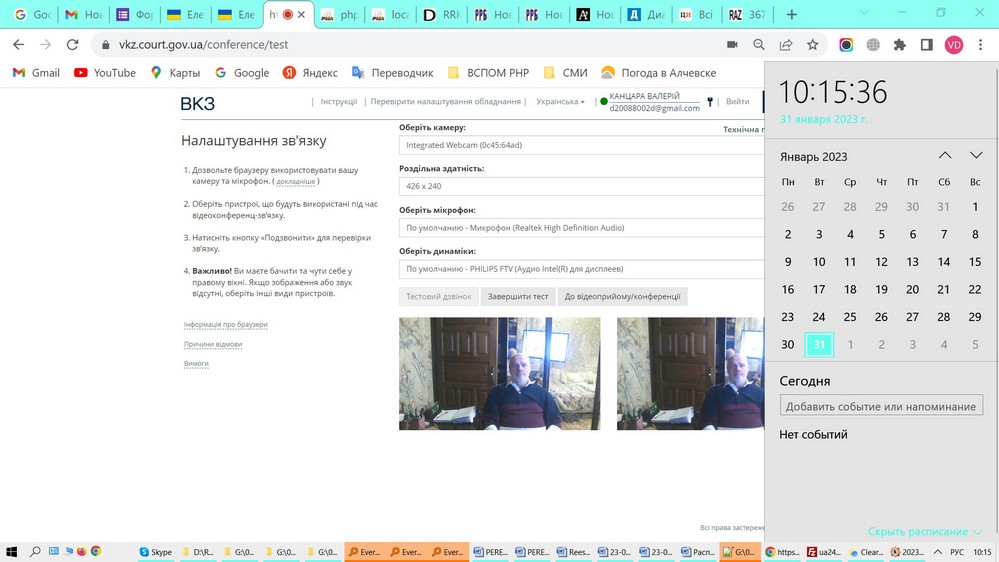
Task: Select January 17 in calendar
Action: [x=819, y=289]
